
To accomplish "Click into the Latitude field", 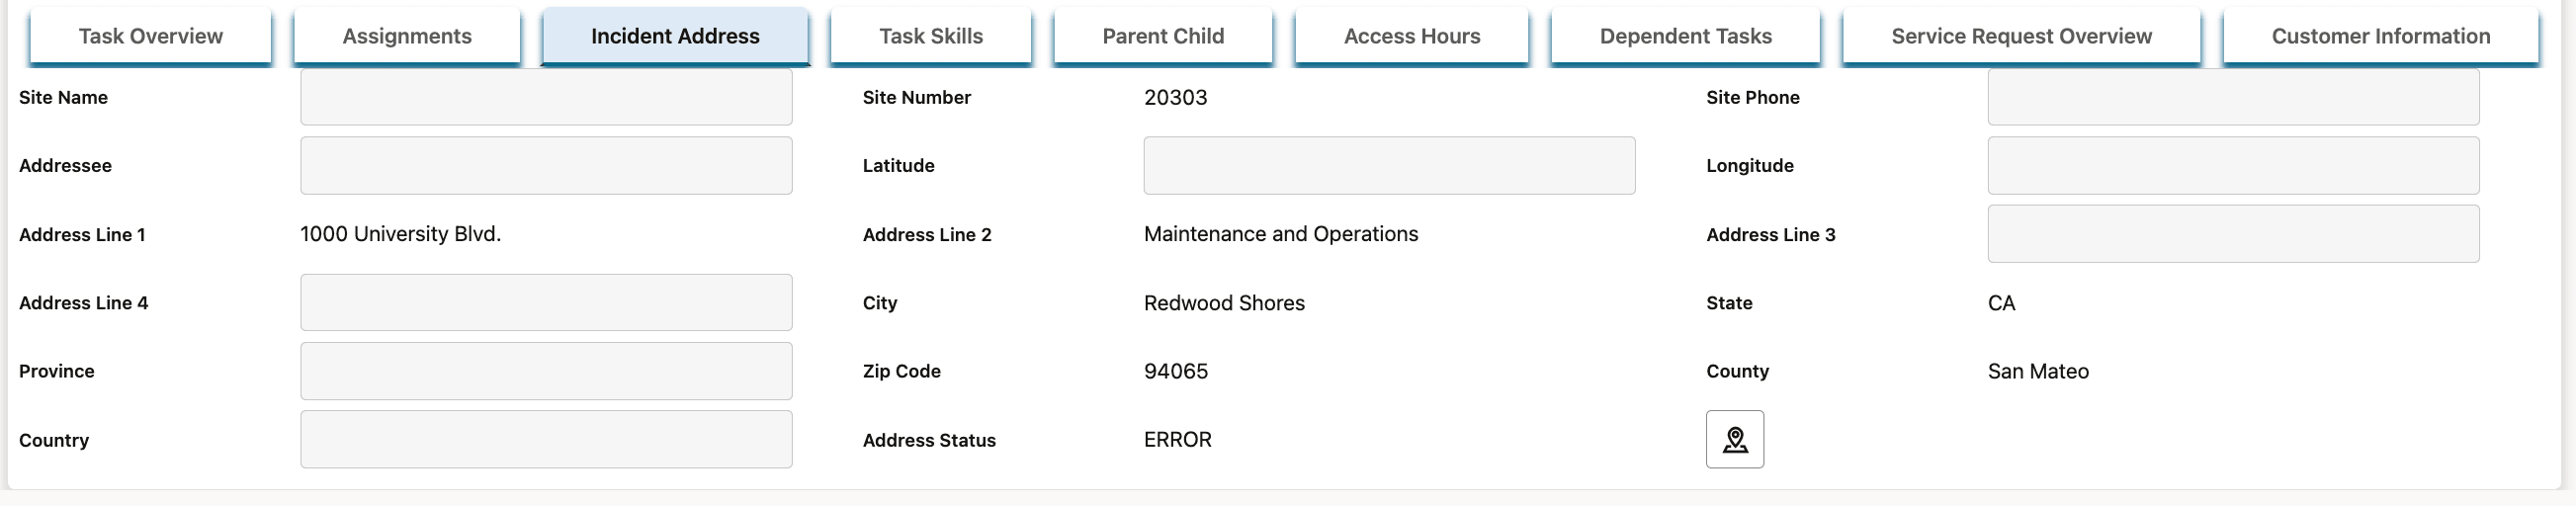I will [x=1389, y=165].
